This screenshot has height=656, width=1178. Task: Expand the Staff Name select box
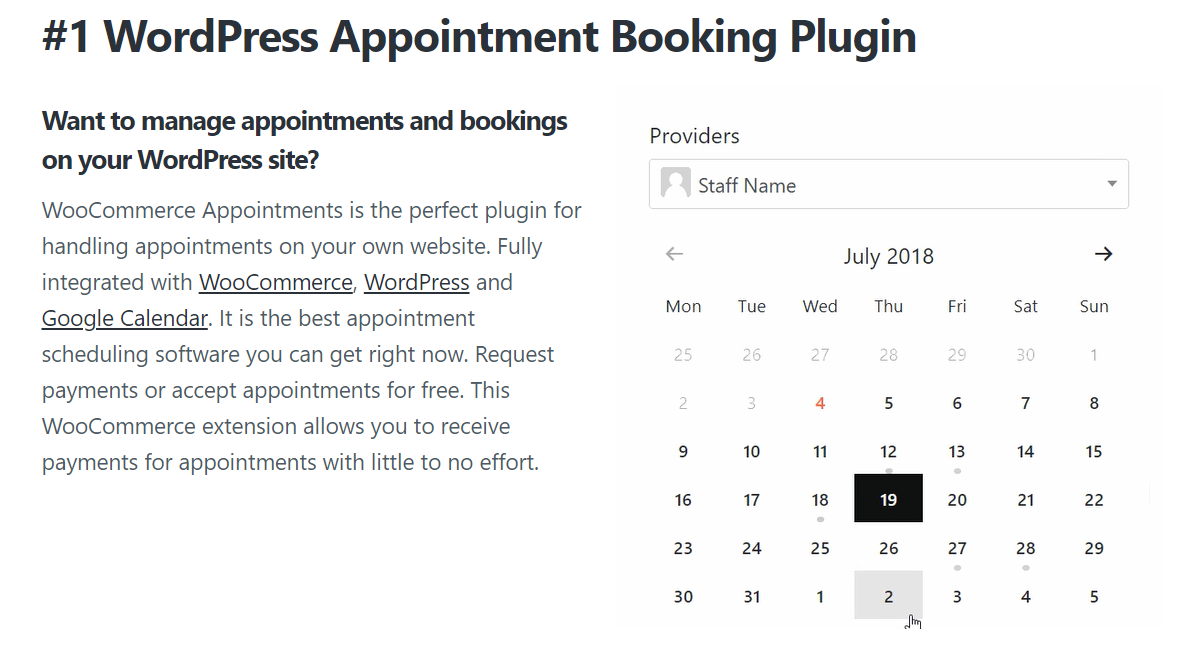tap(889, 184)
